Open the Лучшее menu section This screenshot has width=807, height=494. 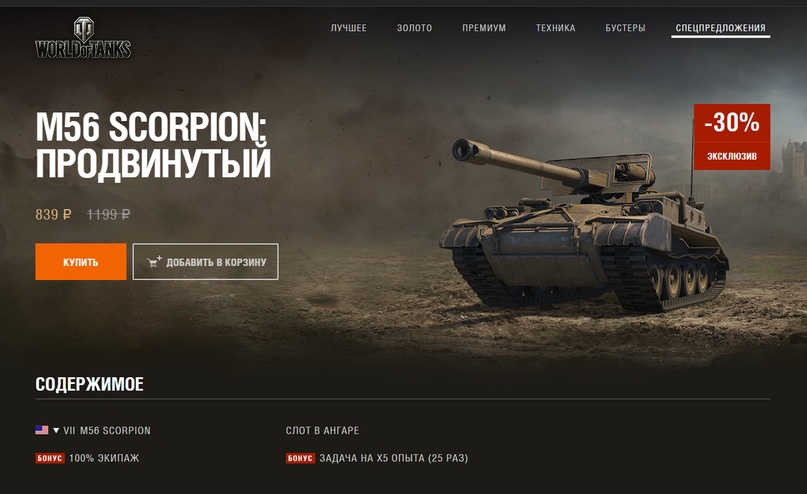click(348, 28)
